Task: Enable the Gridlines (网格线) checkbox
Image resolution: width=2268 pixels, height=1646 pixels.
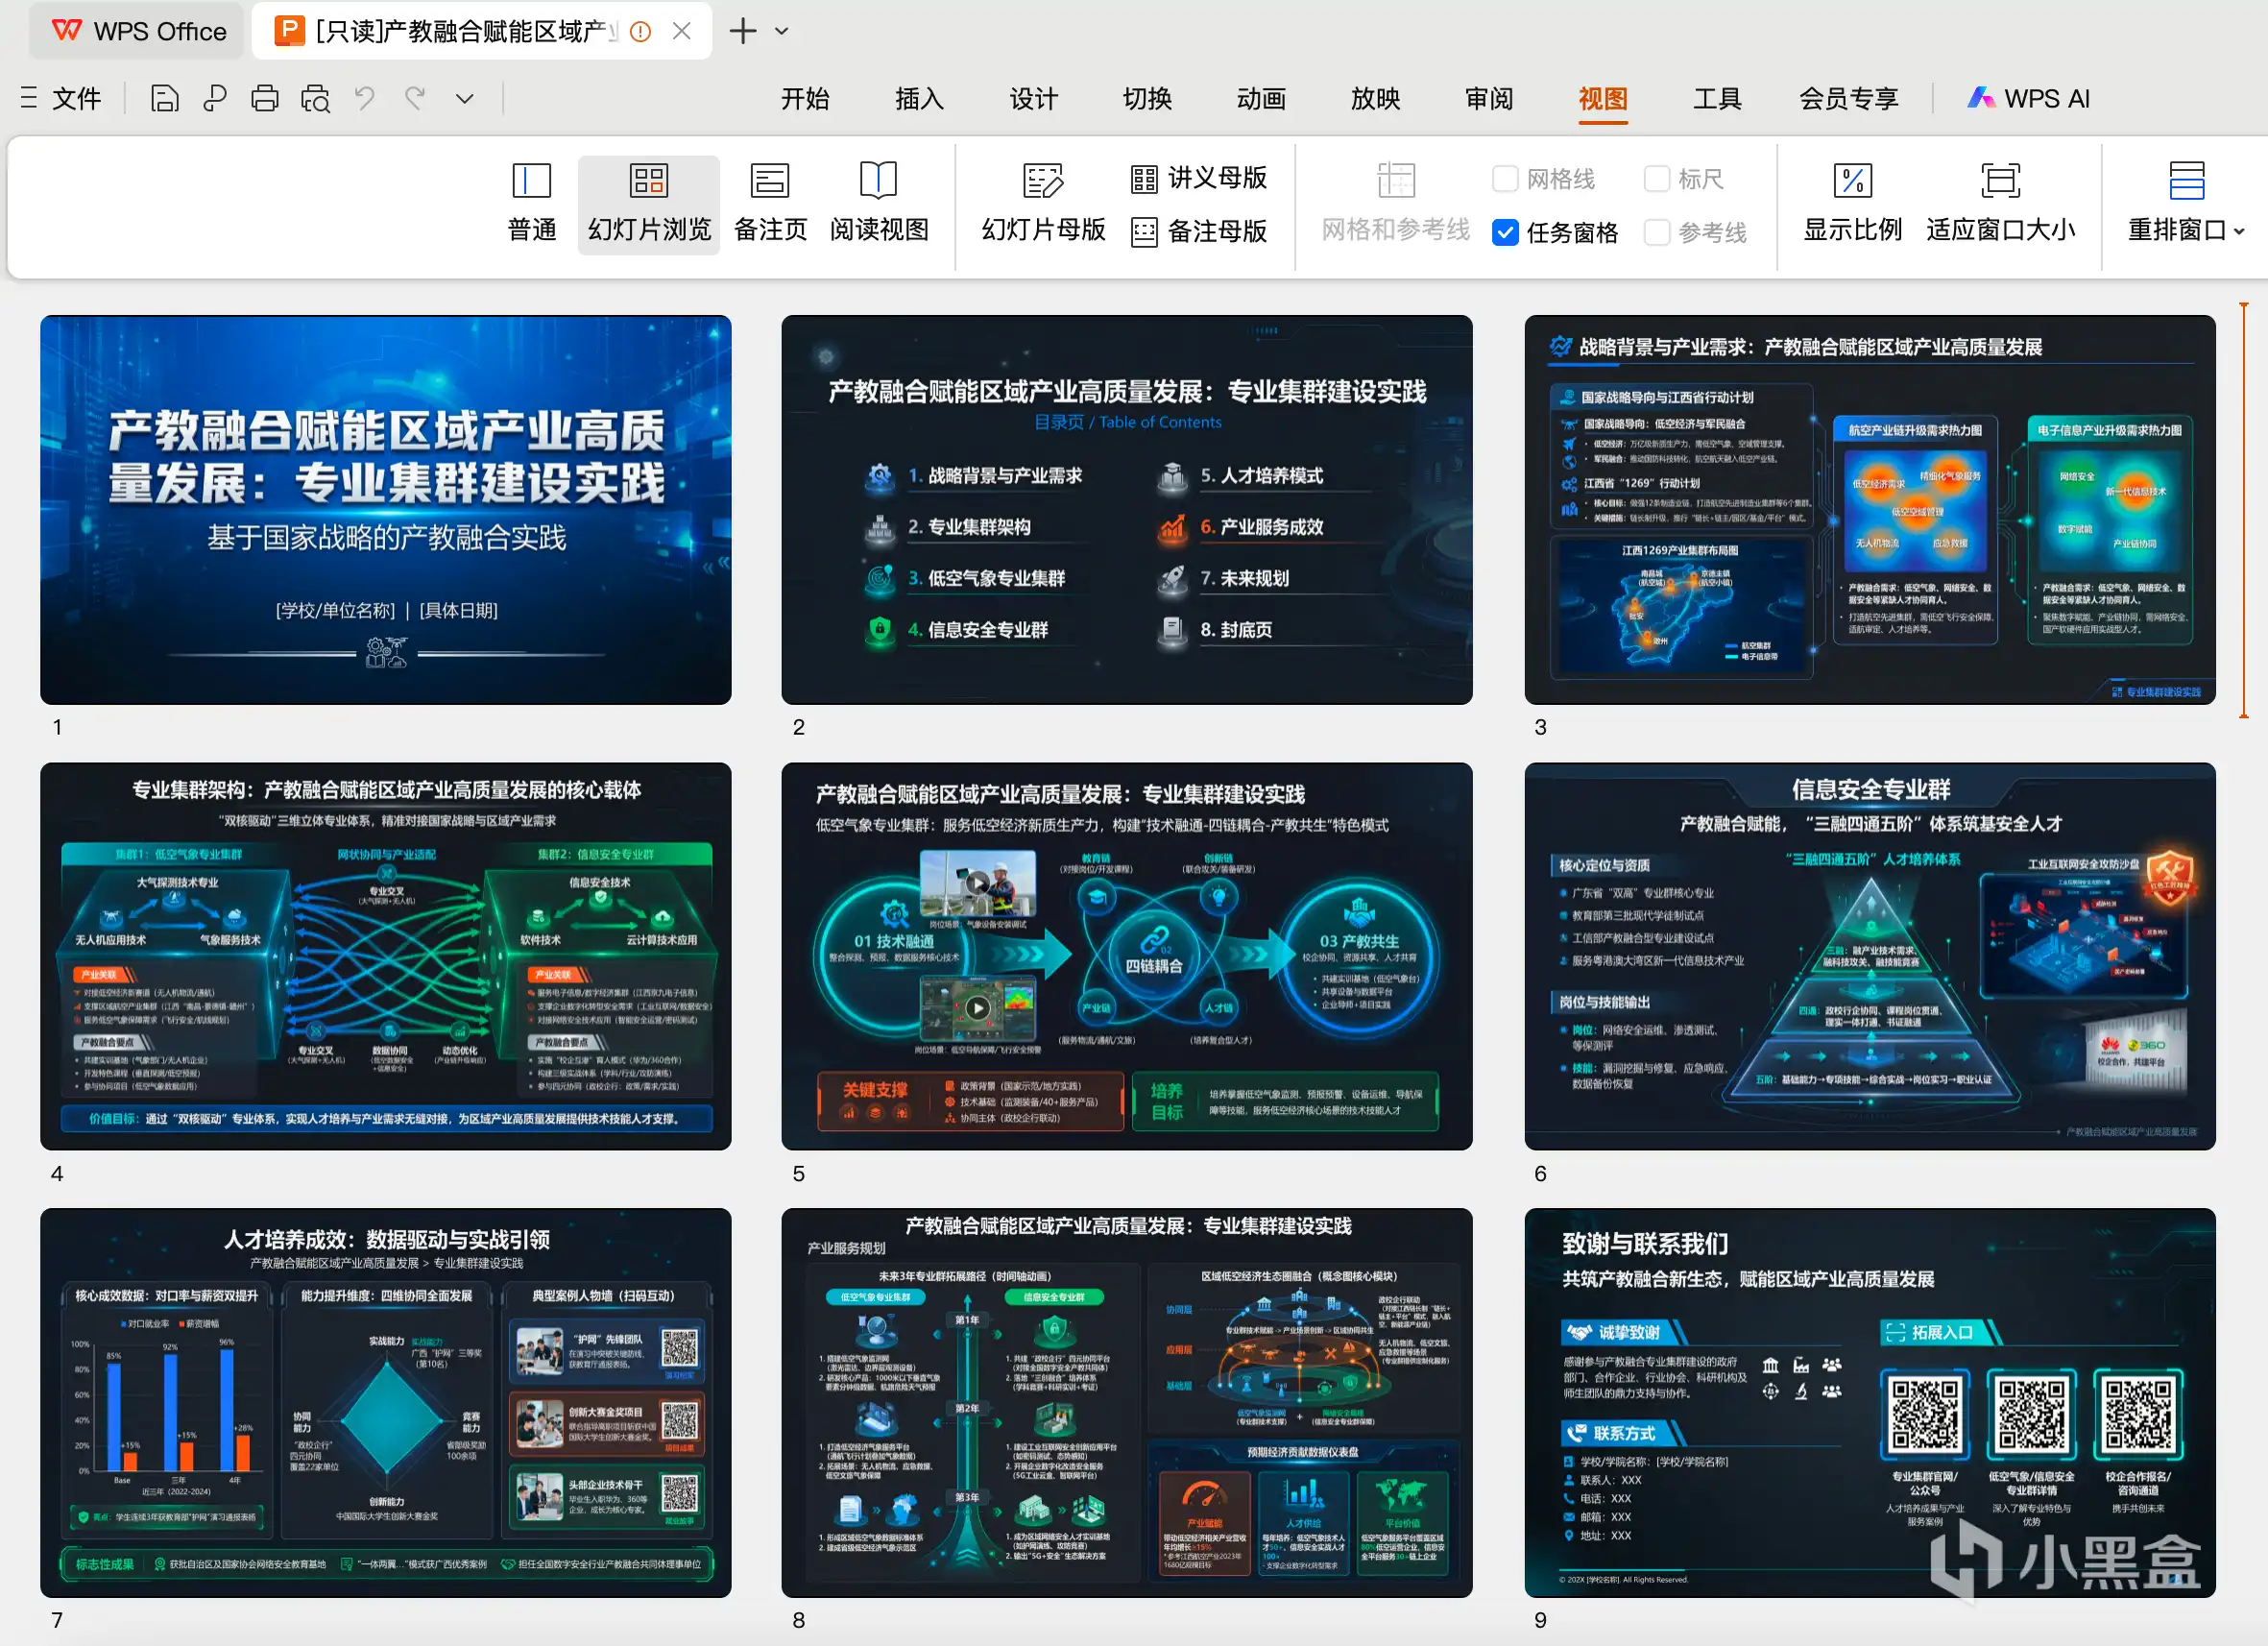Action: coord(1504,179)
